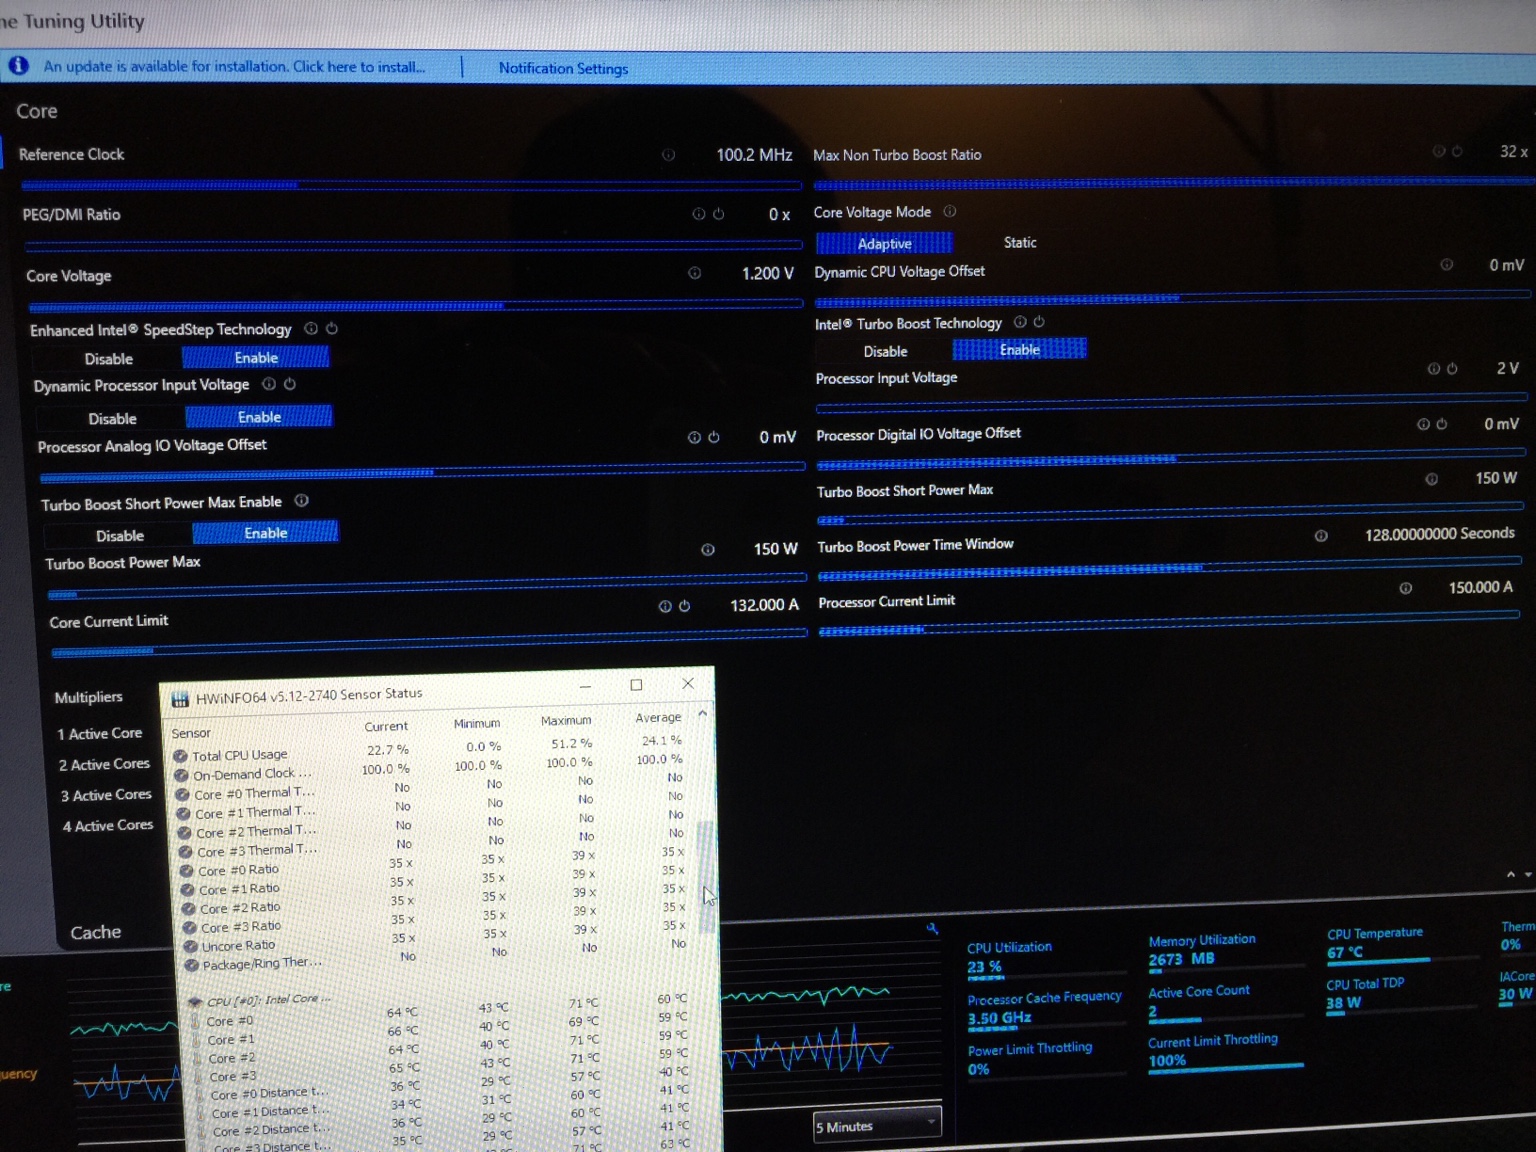
Task: Minimize the HWiNFO64 Sensor Status window
Action: (585, 687)
